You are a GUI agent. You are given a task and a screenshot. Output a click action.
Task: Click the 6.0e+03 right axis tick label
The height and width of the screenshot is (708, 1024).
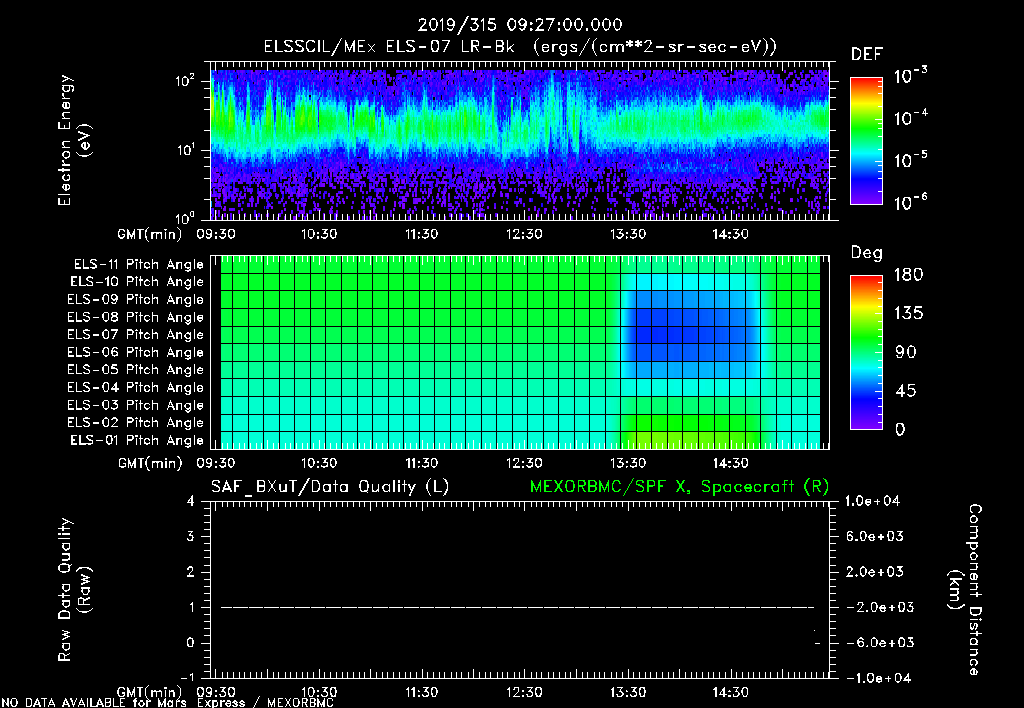click(875, 537)
